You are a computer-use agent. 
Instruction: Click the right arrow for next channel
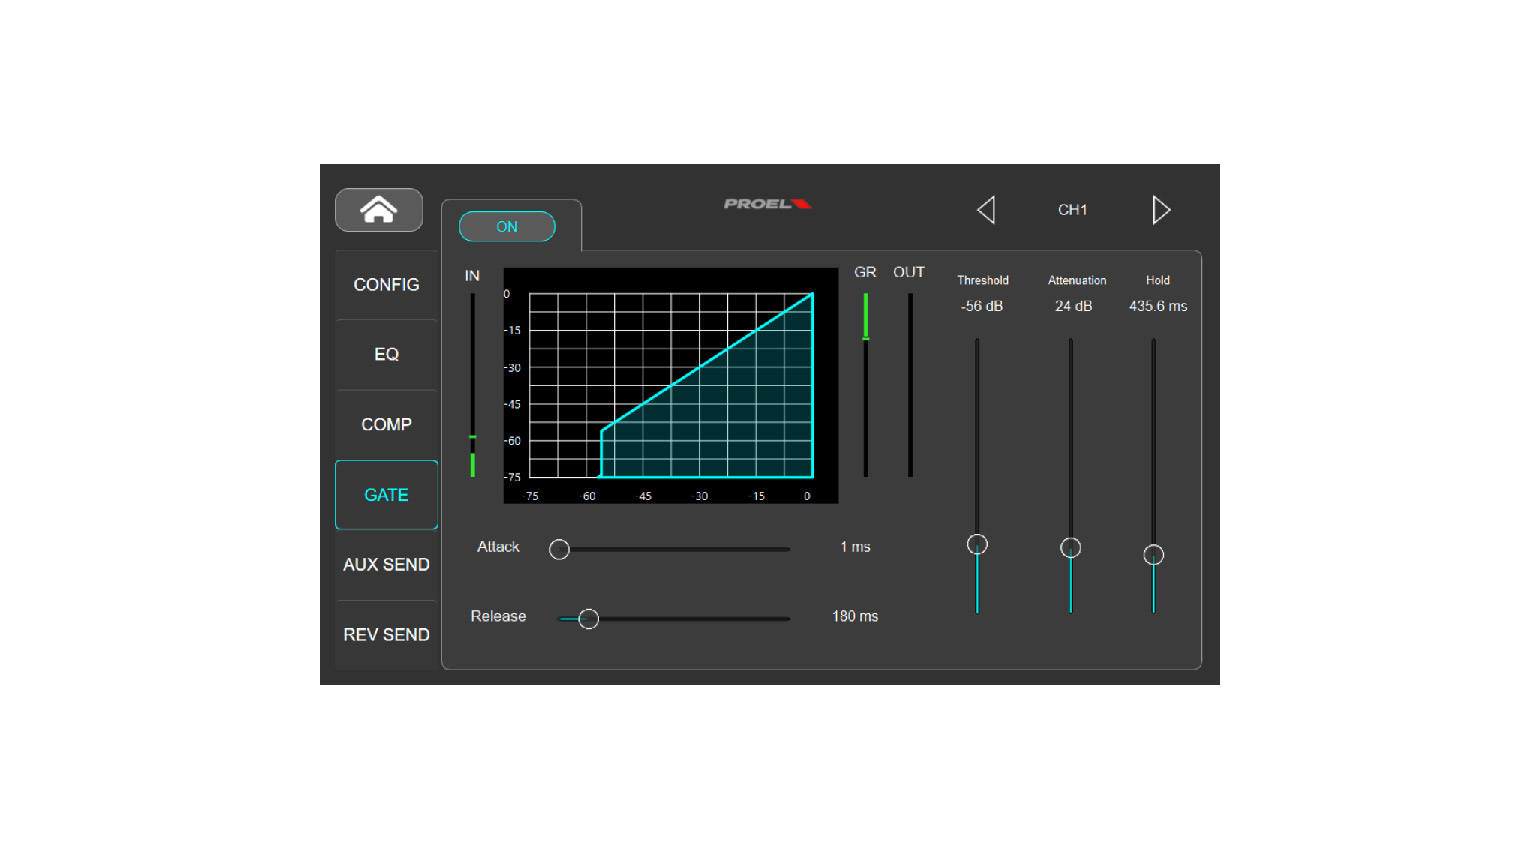tap(1160, 210)
